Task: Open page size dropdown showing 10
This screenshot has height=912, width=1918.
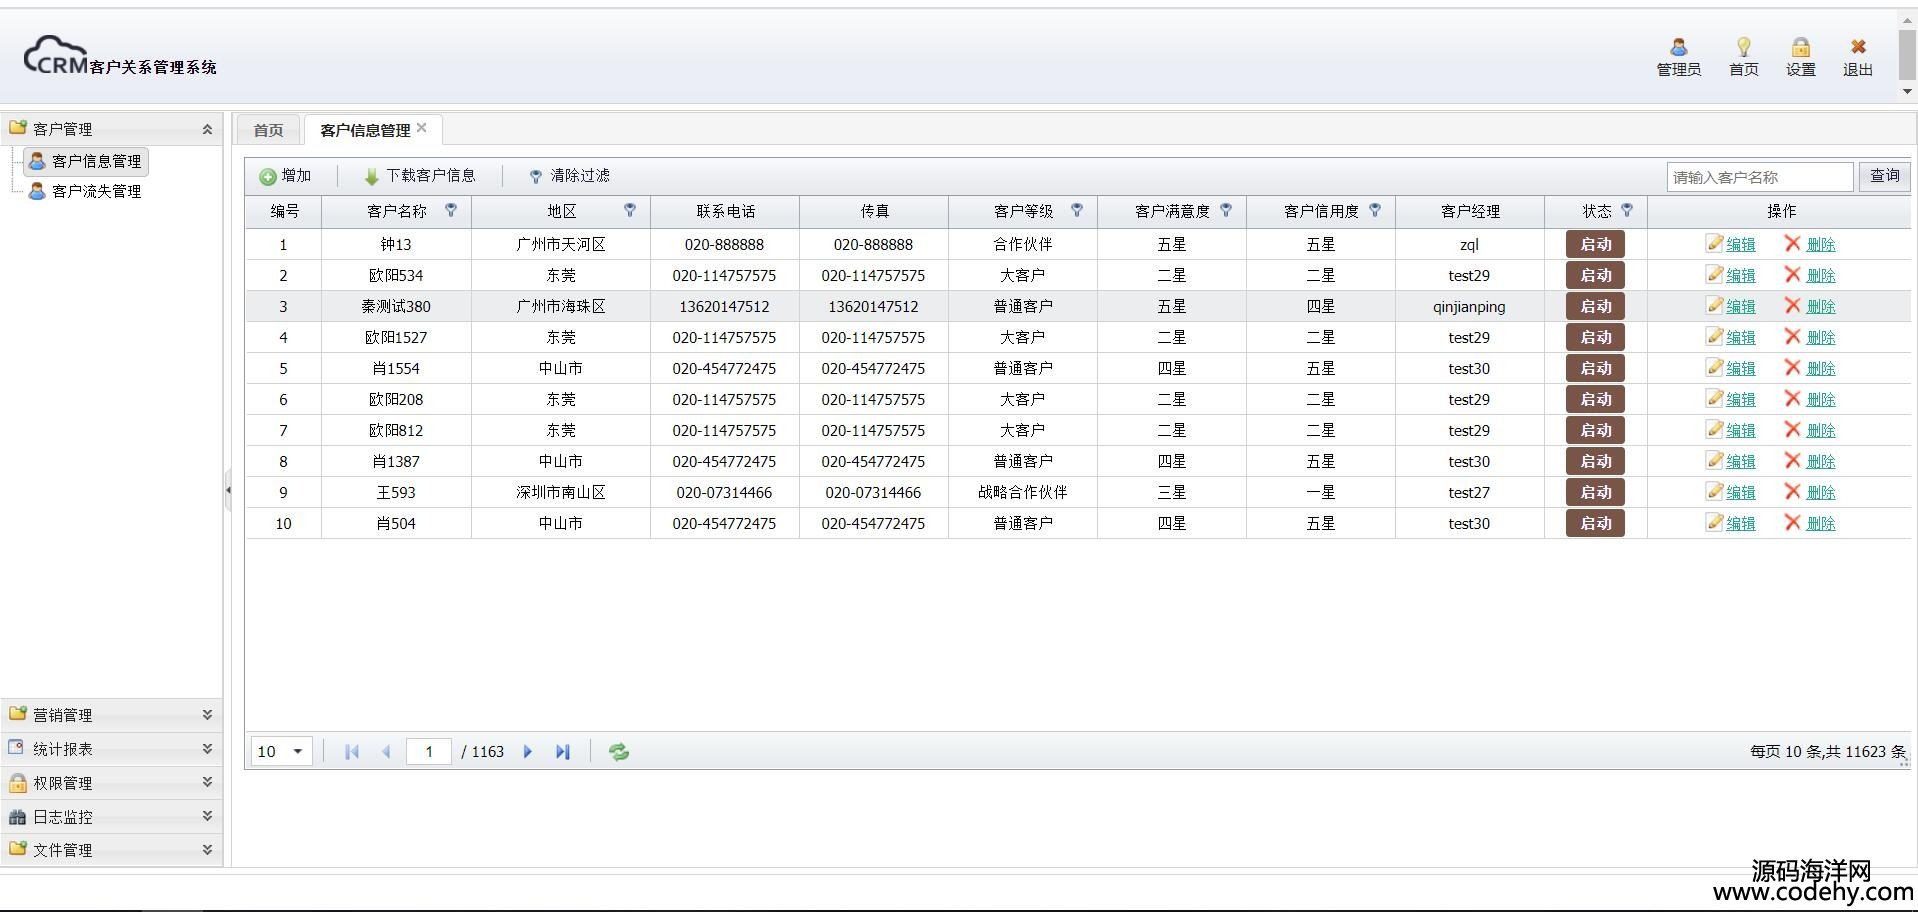Action: point(282,751)
